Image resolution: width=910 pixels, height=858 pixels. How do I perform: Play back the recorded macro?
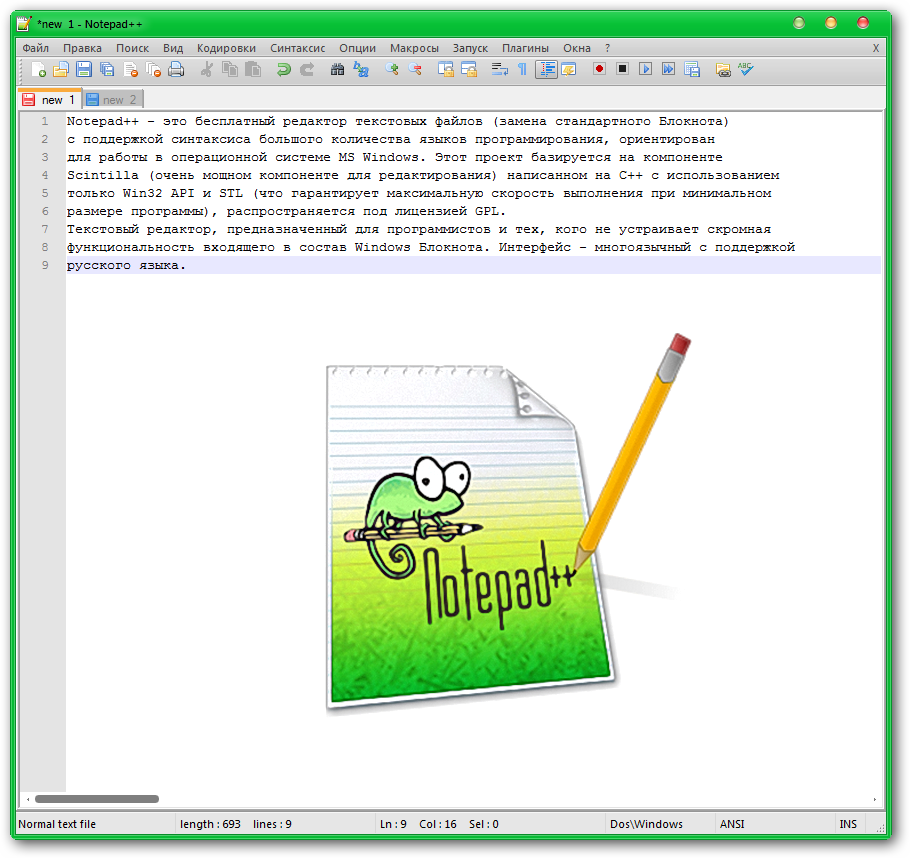[x=645, y=69]
